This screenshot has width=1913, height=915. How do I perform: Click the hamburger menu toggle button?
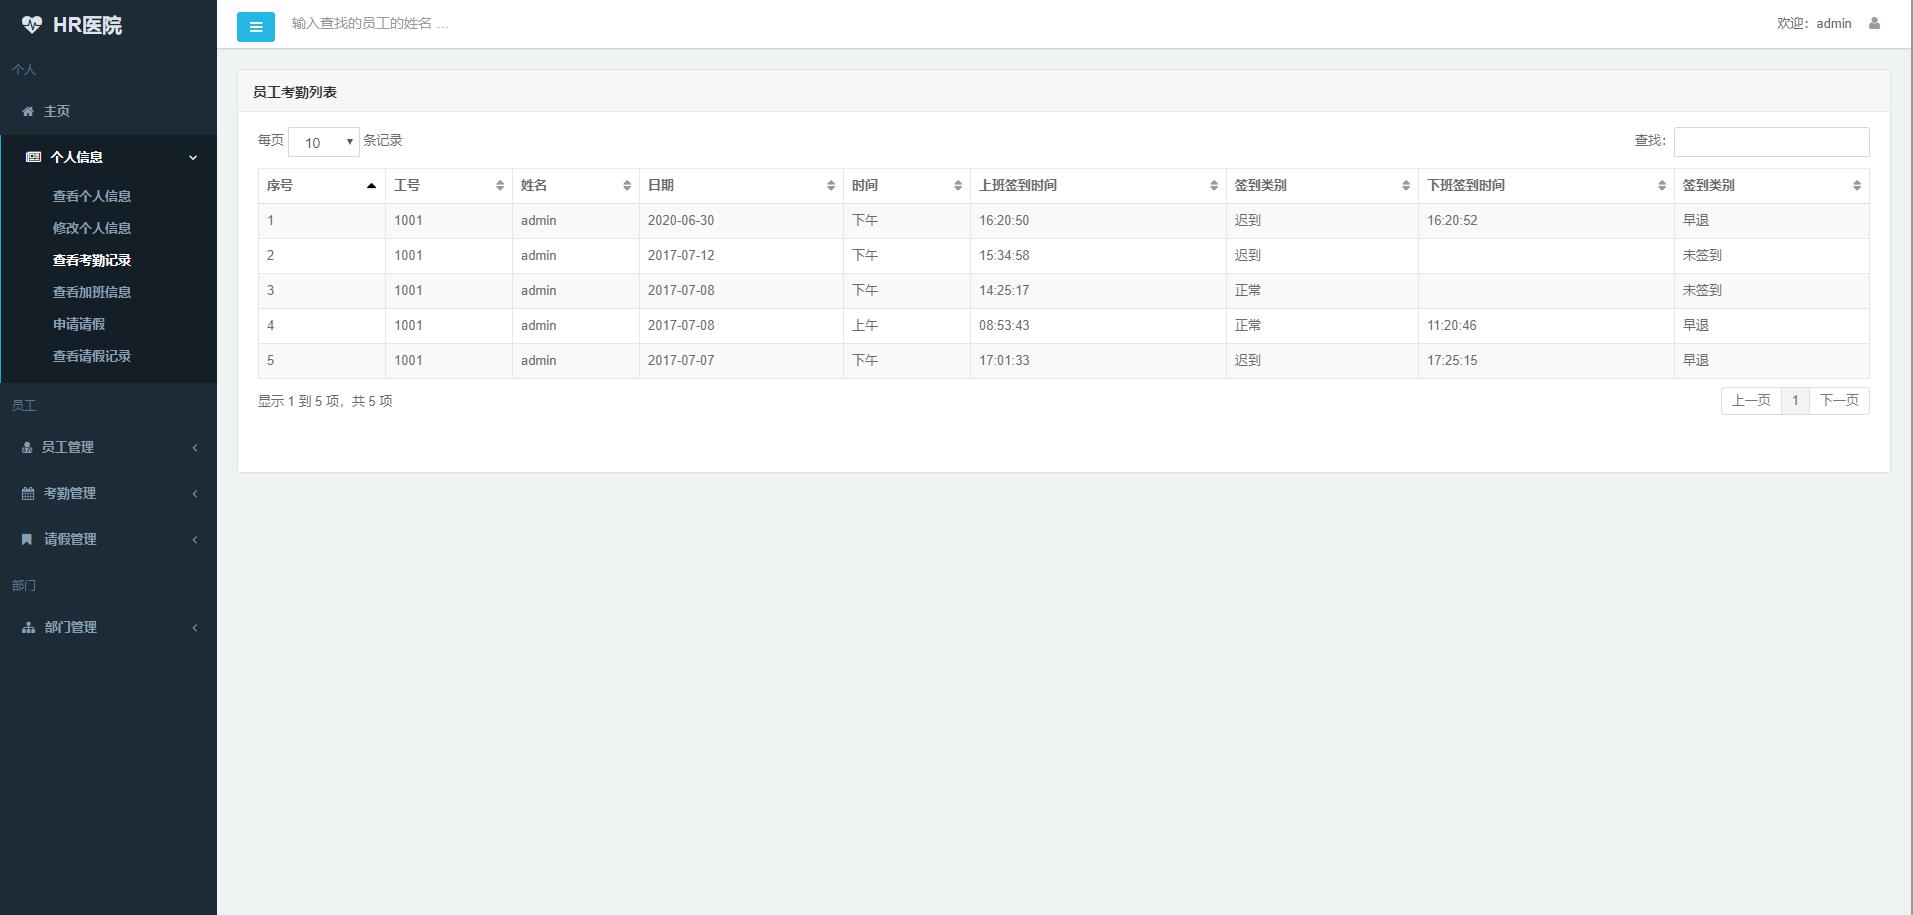coord(255,27)
